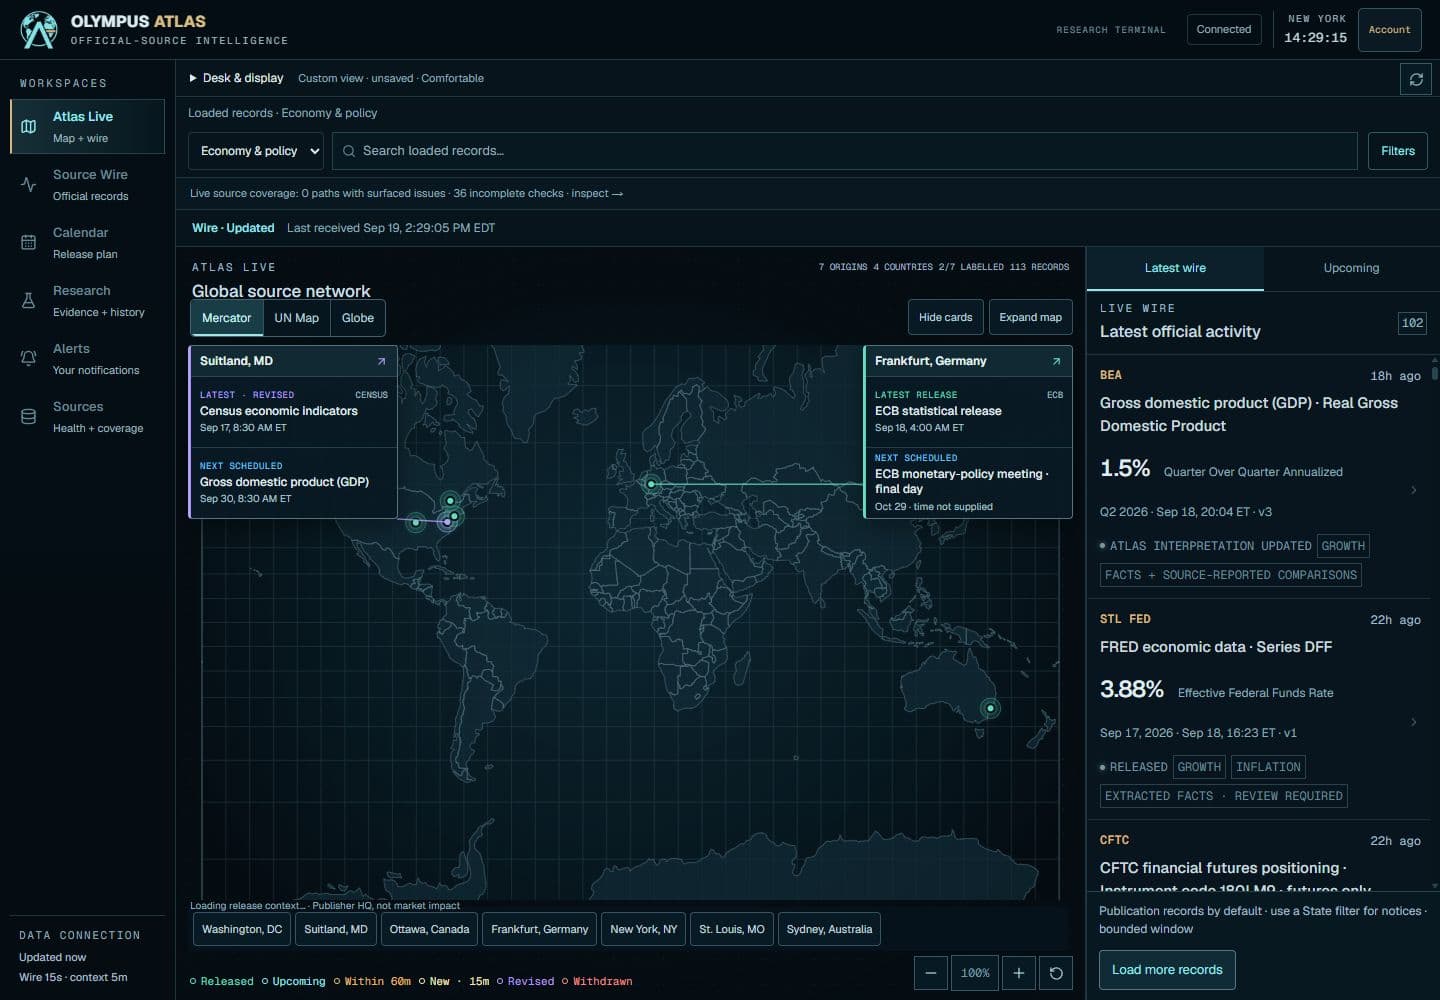This screenshot has height=1000, width=1440.
Task: Click the 100% zoom level indicator
Action: coord(975,973)
